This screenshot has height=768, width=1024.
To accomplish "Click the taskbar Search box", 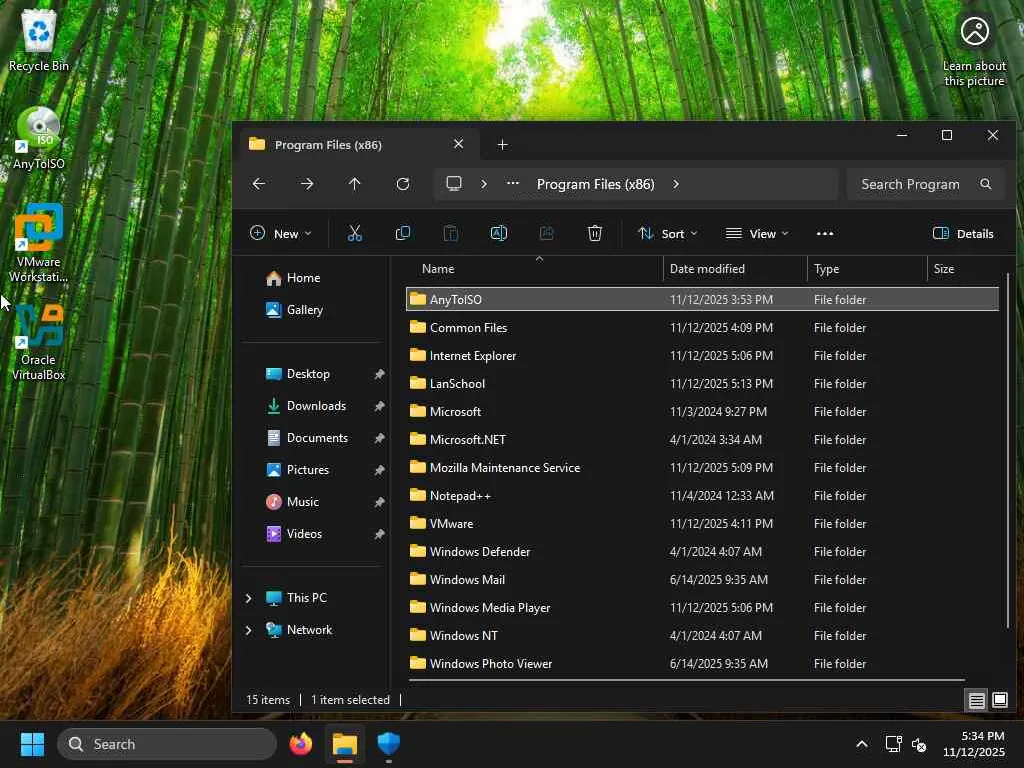I will tap(167, 744).
